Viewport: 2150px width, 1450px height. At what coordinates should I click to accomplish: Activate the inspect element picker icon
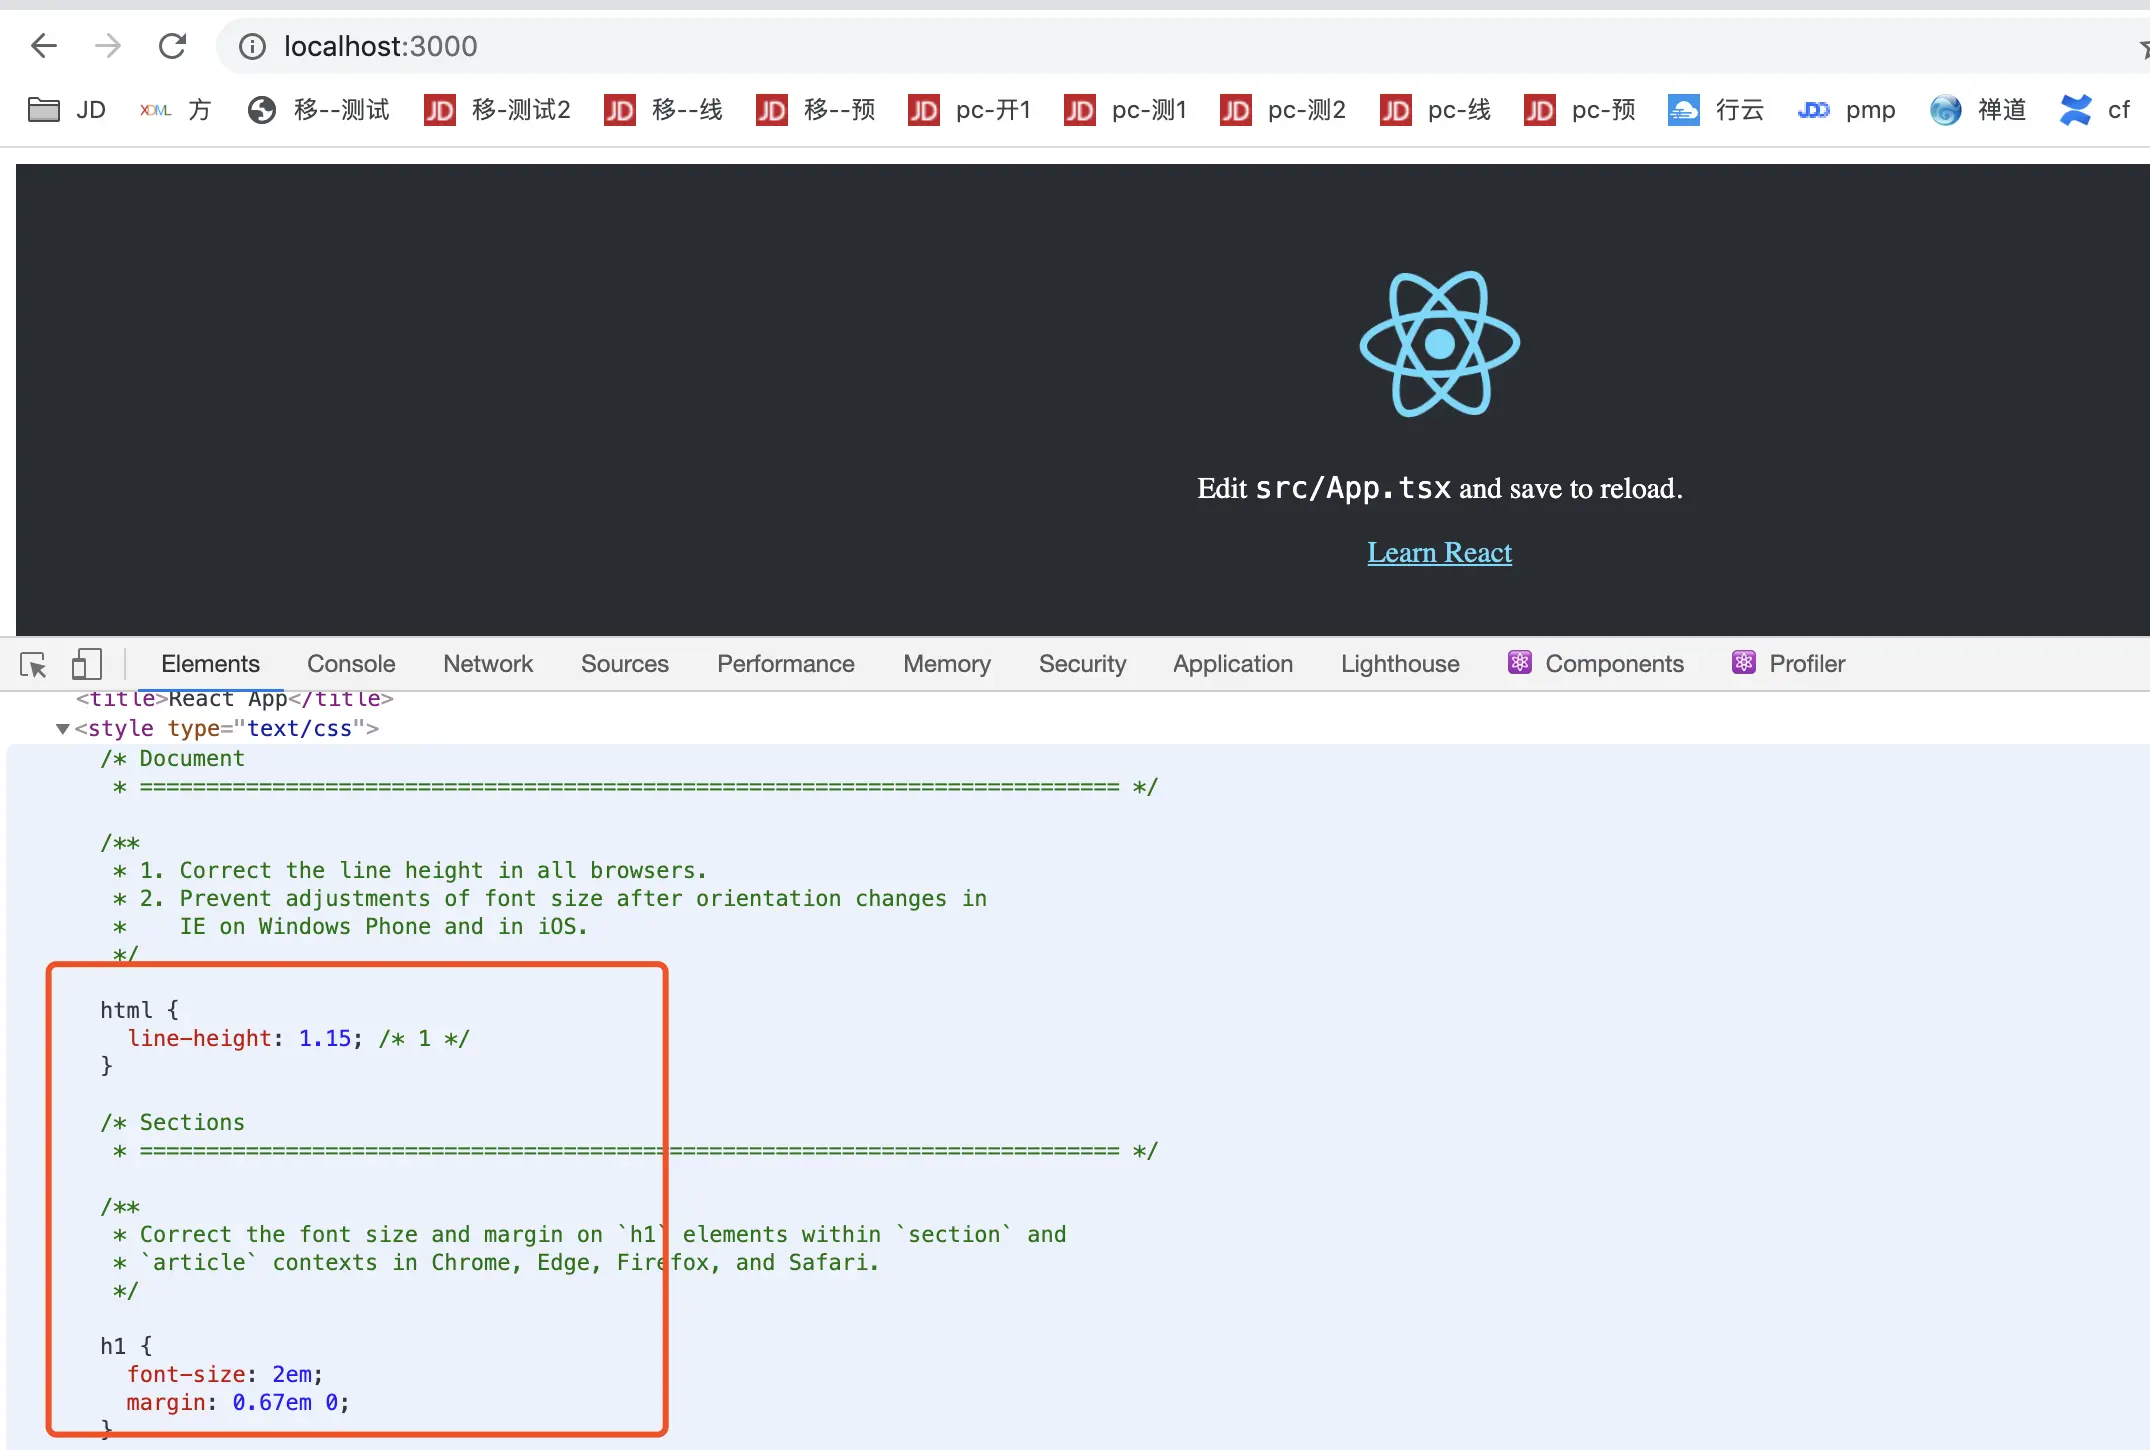[x=33, y=665]
